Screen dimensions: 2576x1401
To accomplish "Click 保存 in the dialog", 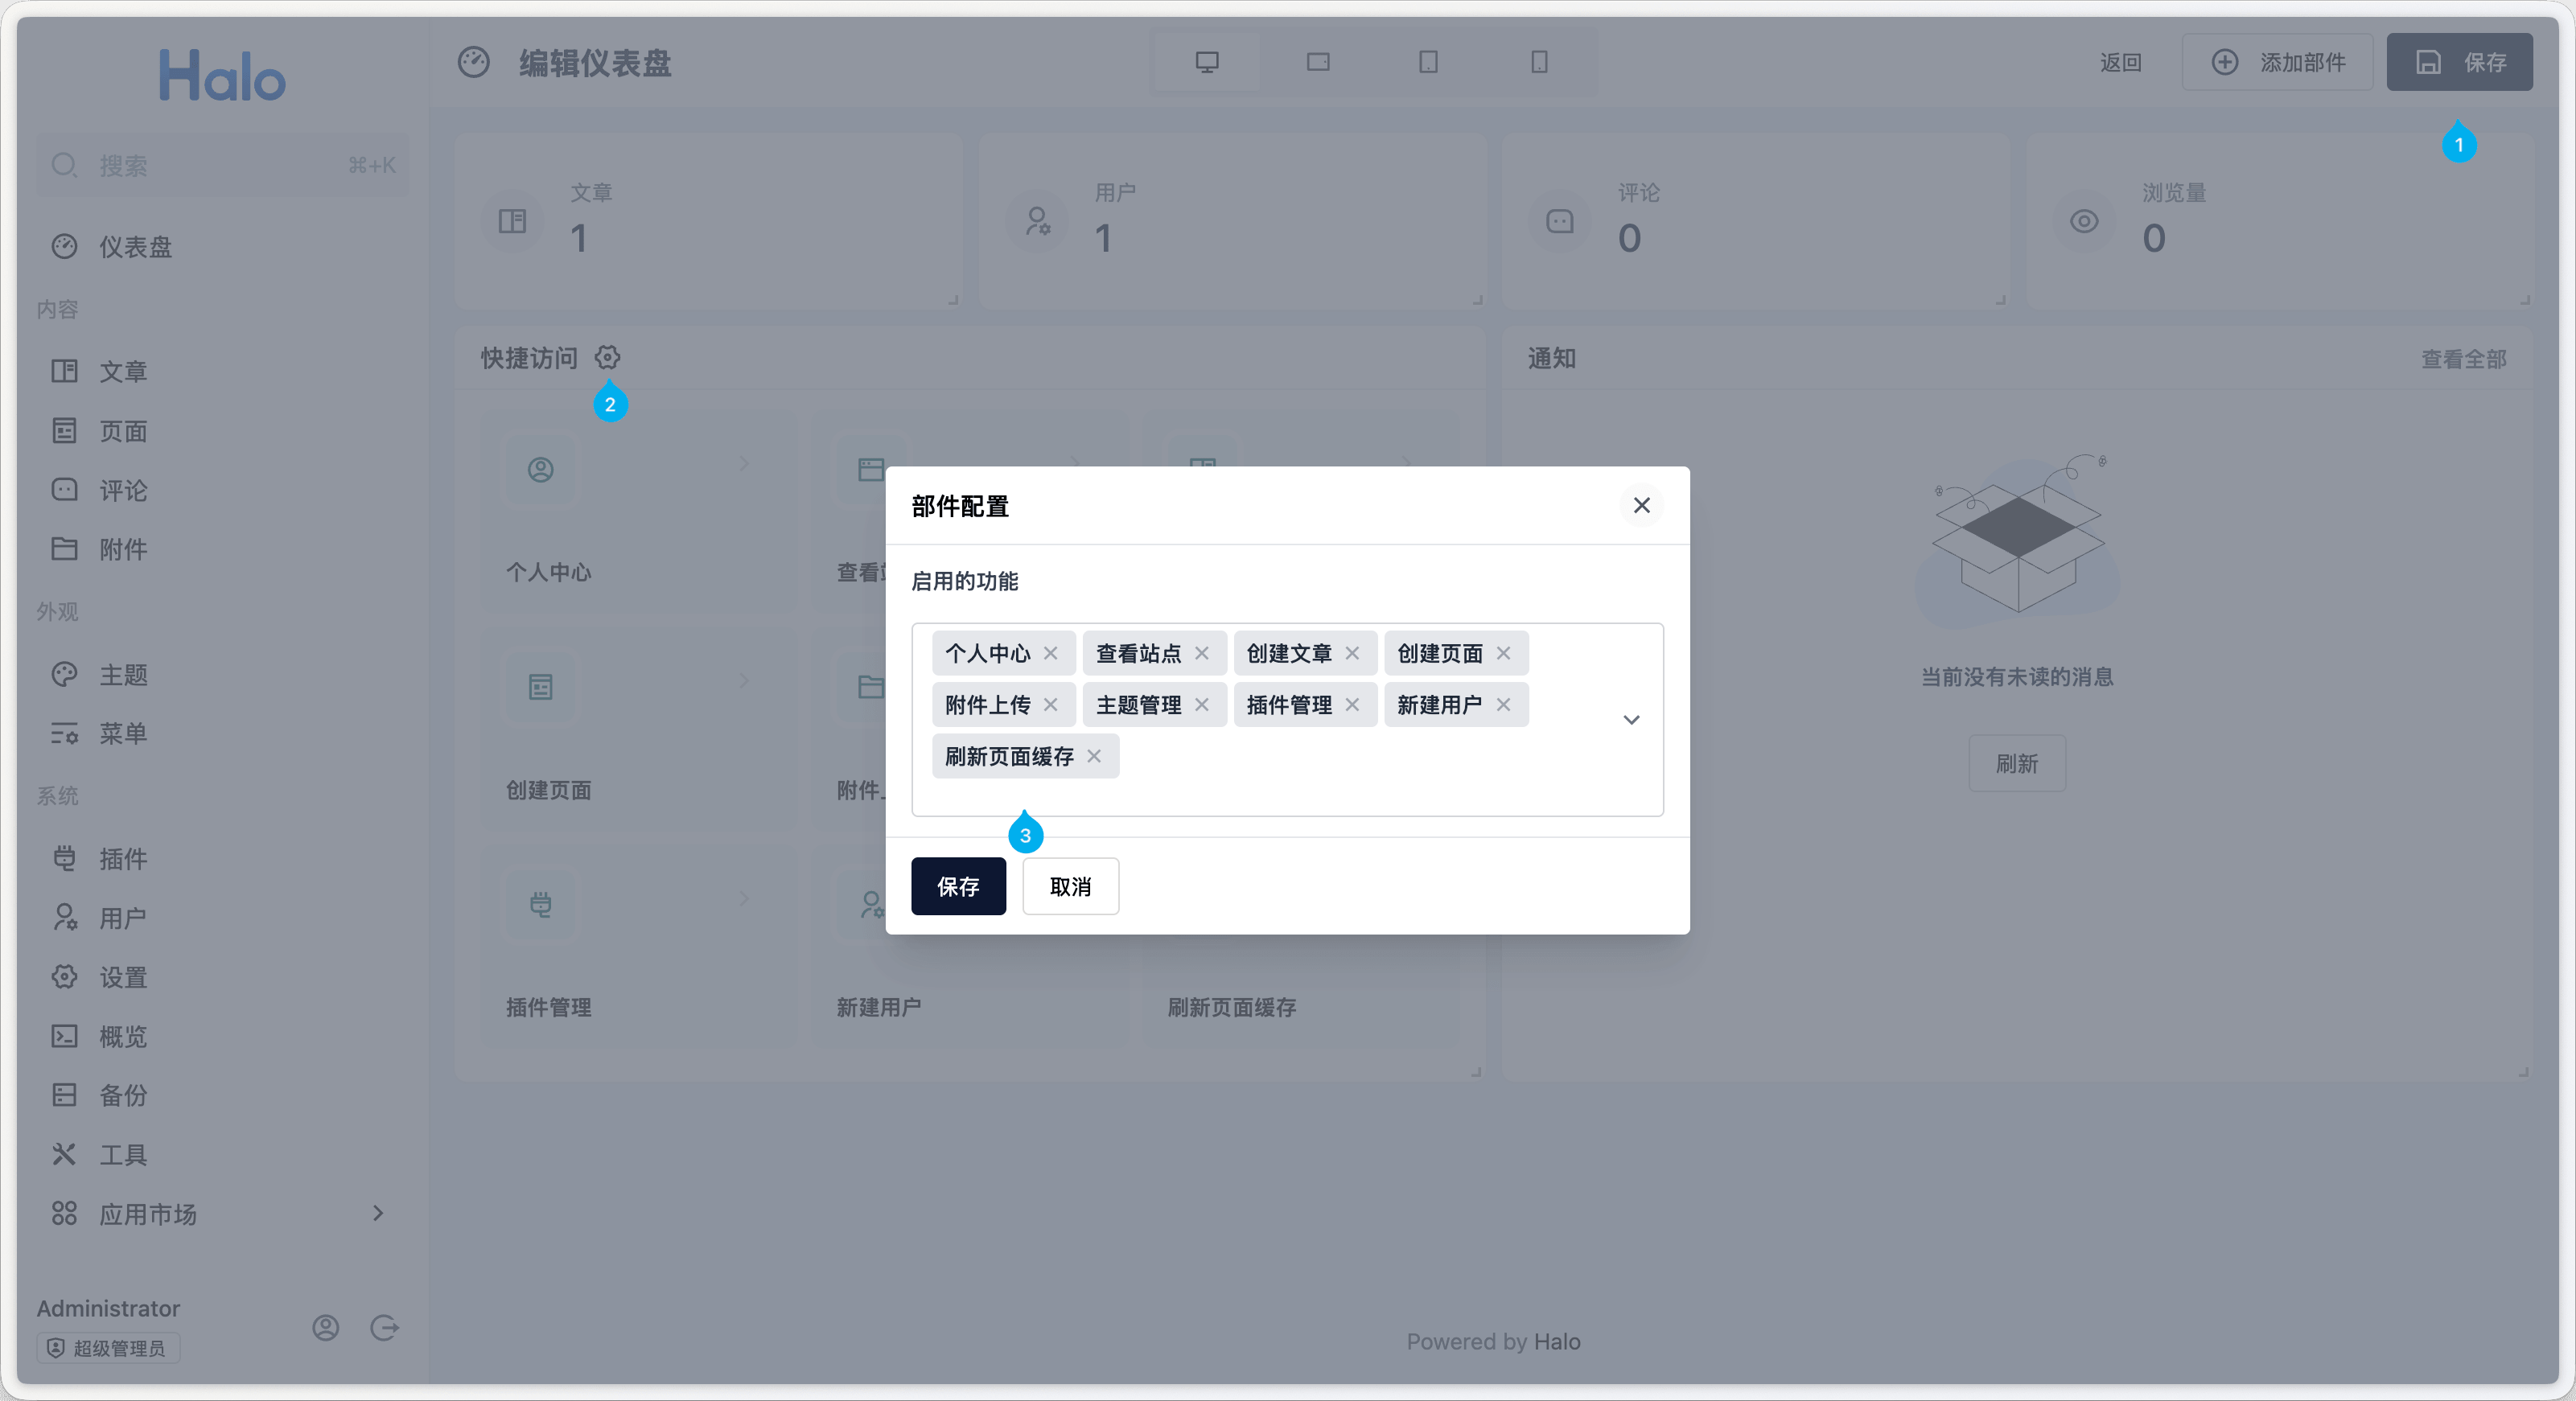I will pyautogui.click(x=957, y=886).
